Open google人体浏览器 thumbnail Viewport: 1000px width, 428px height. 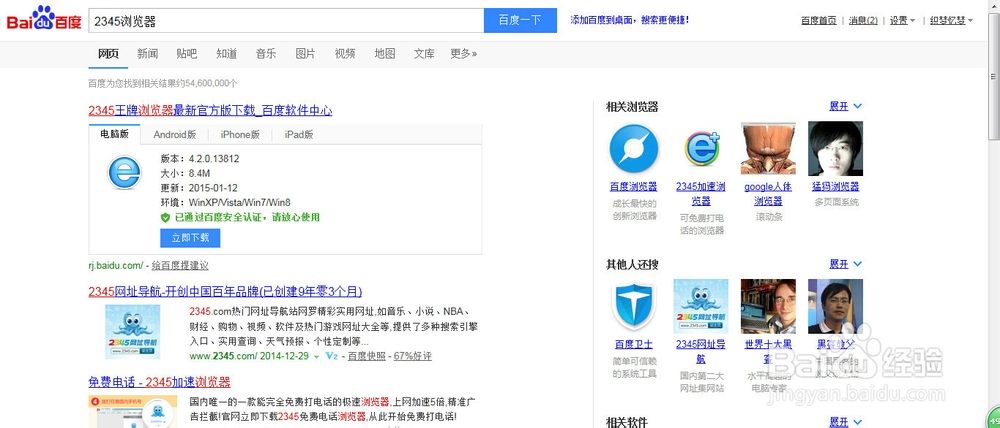click(768, 149)
